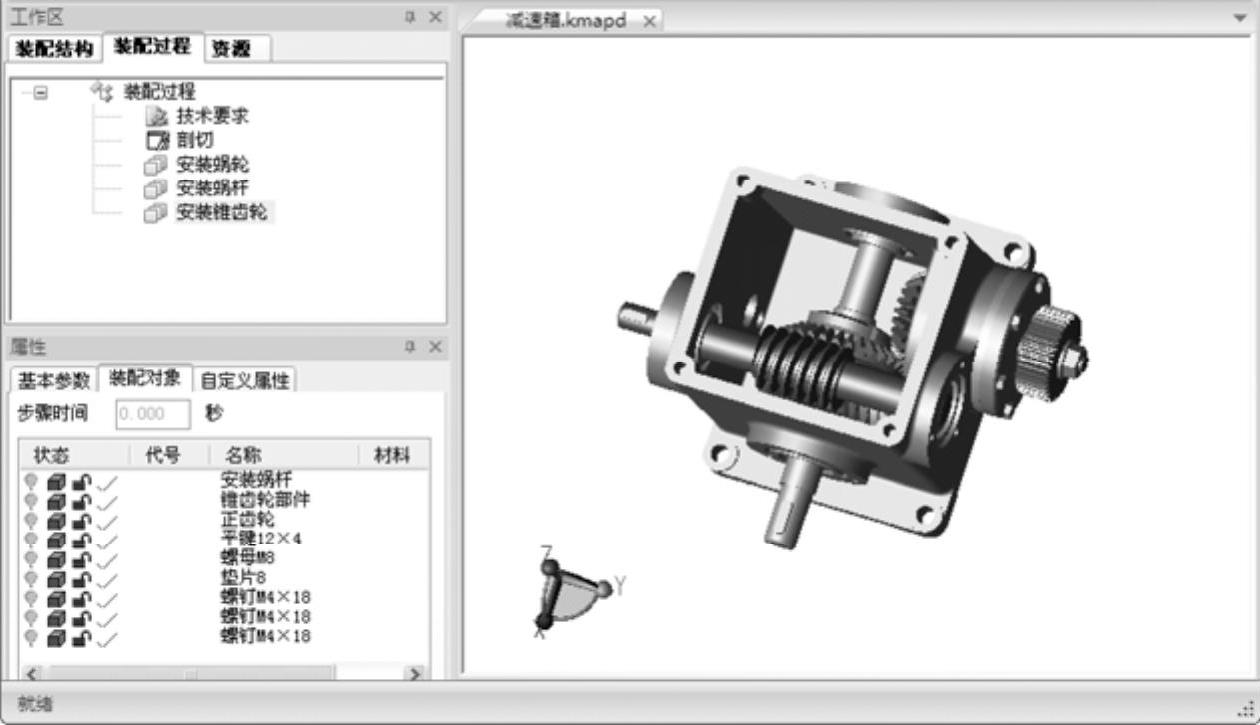Image resolution: width=1260 pixels, height=725 pixels.
Task: Toggle the lightbulb for 垫片8 row
Action: pyautogui.click(x=31, y=578)
